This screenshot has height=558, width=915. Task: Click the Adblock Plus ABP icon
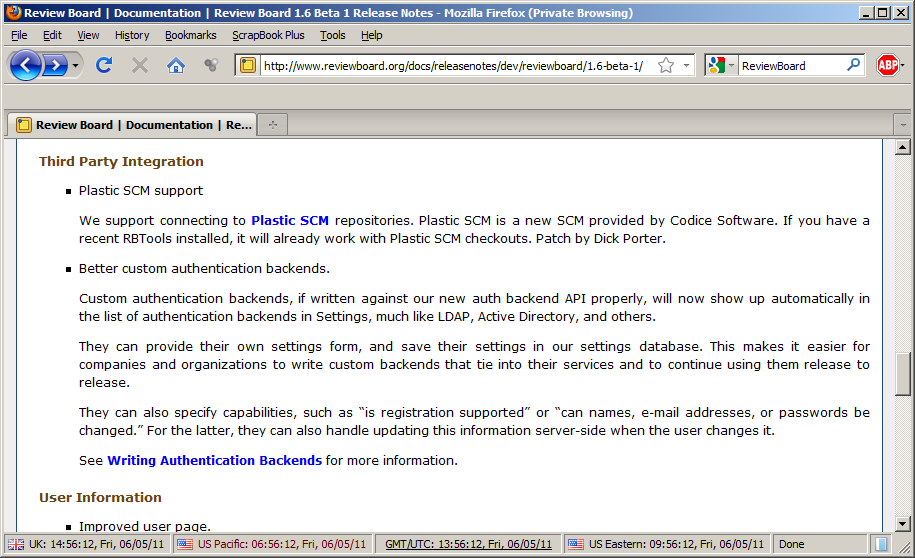(887, 65)
